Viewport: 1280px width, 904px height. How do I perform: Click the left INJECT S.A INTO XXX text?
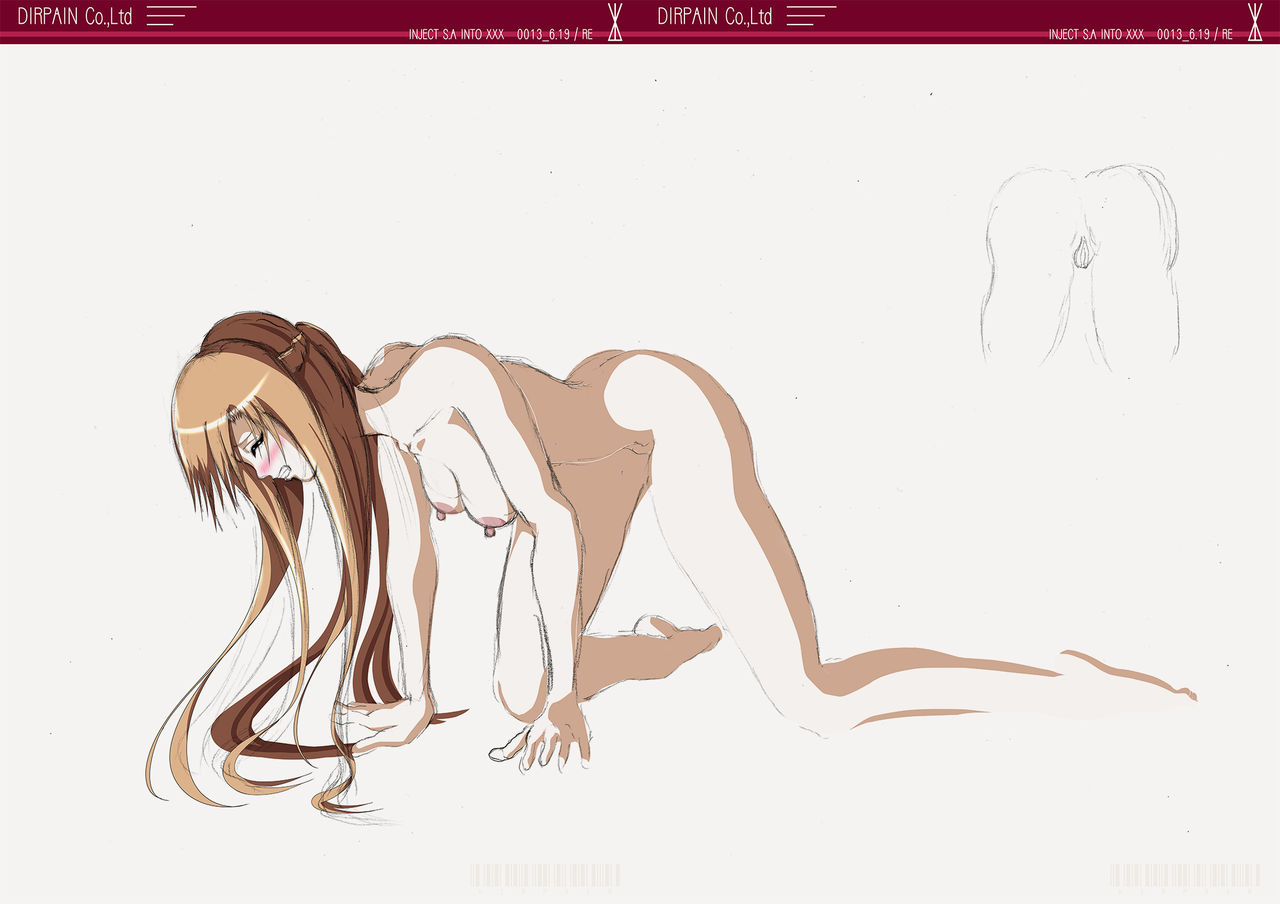pos(456,34)
